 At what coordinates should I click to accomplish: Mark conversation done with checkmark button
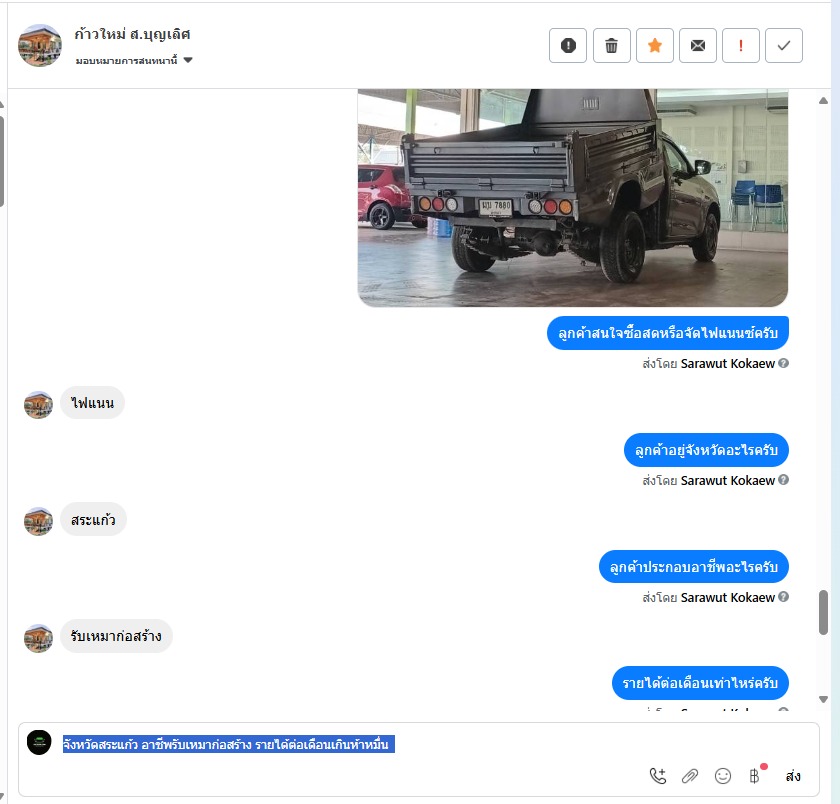tap(784, 46)
